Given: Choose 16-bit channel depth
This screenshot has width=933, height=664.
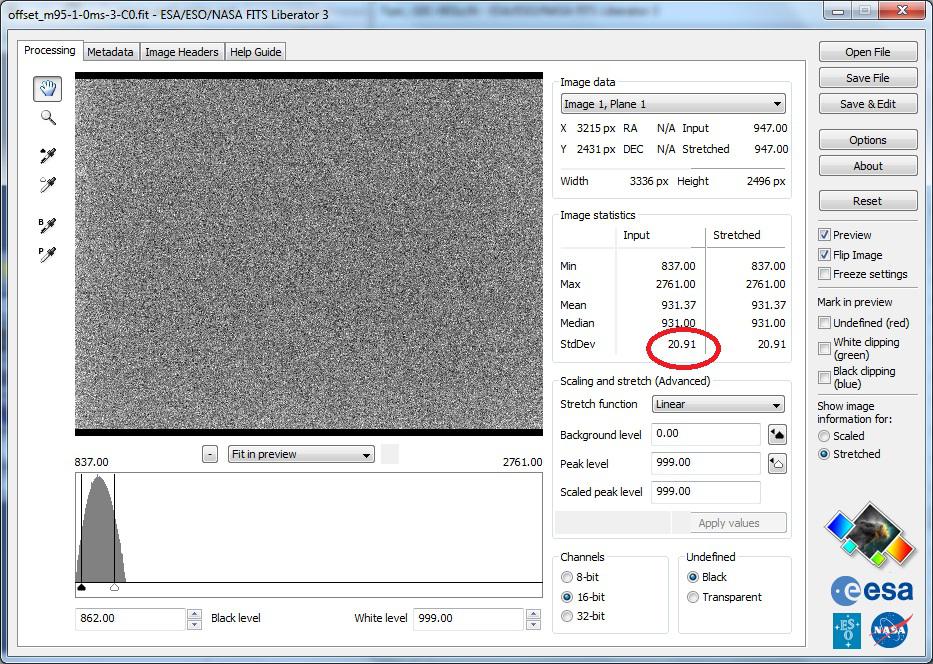Looking at the screenshot, I should [567, 597].
